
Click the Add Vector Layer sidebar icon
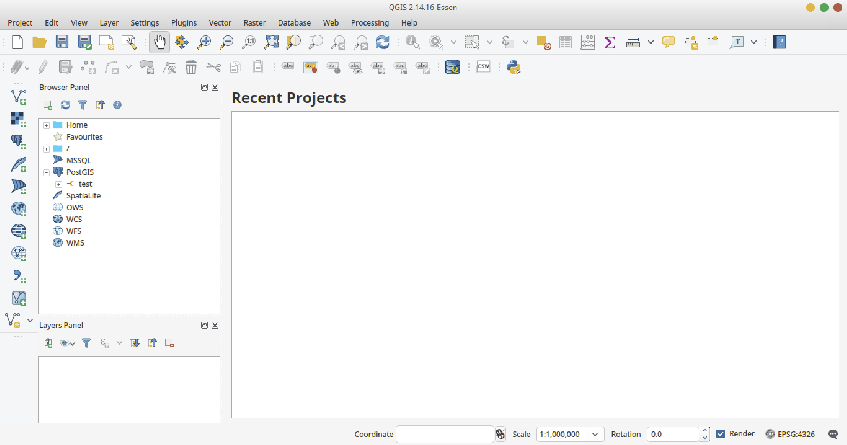(18, 97)
